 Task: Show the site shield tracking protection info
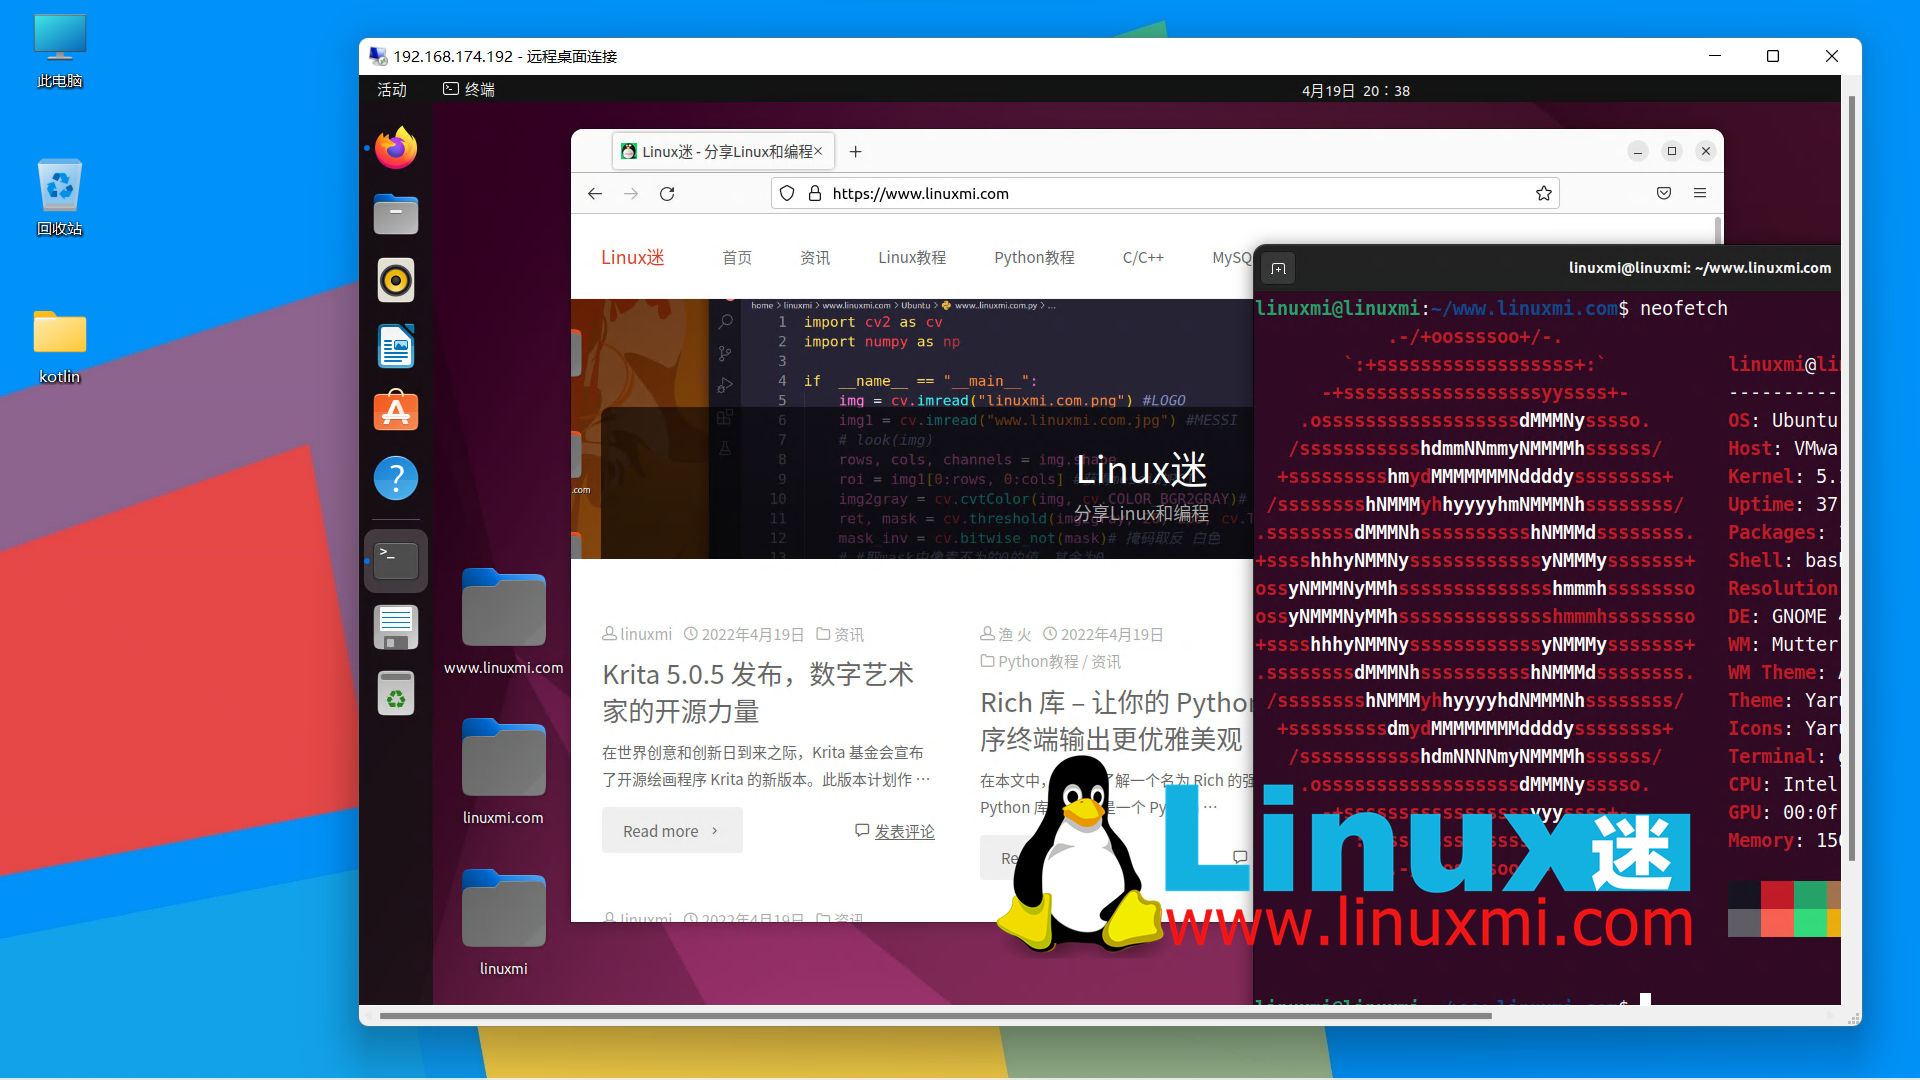point(787,194)
